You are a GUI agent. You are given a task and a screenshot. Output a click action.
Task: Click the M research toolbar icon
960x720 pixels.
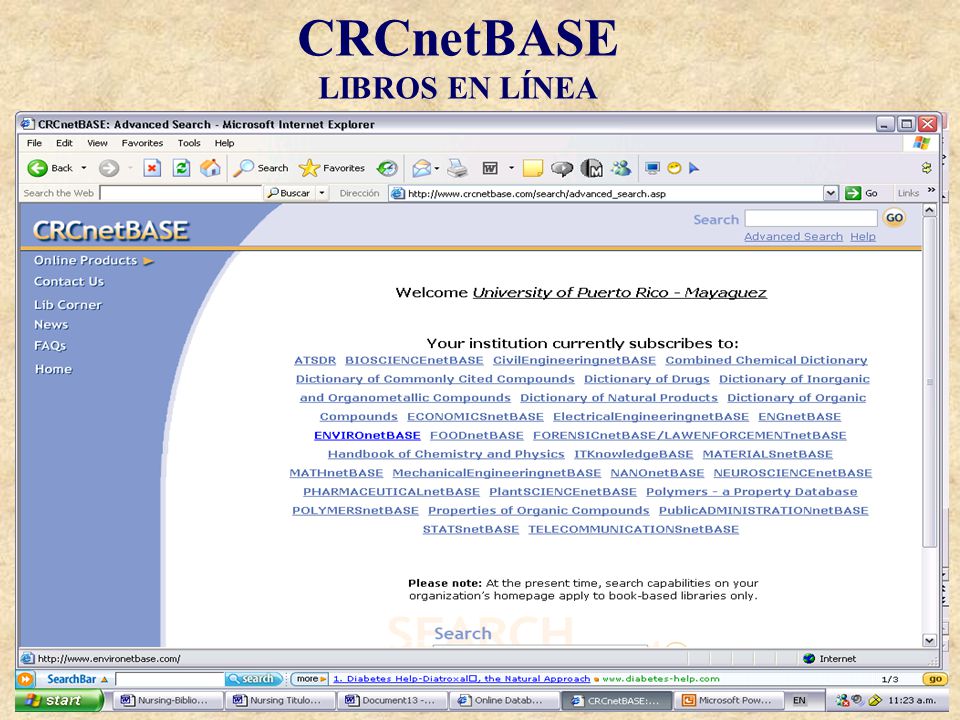pyautogui.click(x=591, y=168)
